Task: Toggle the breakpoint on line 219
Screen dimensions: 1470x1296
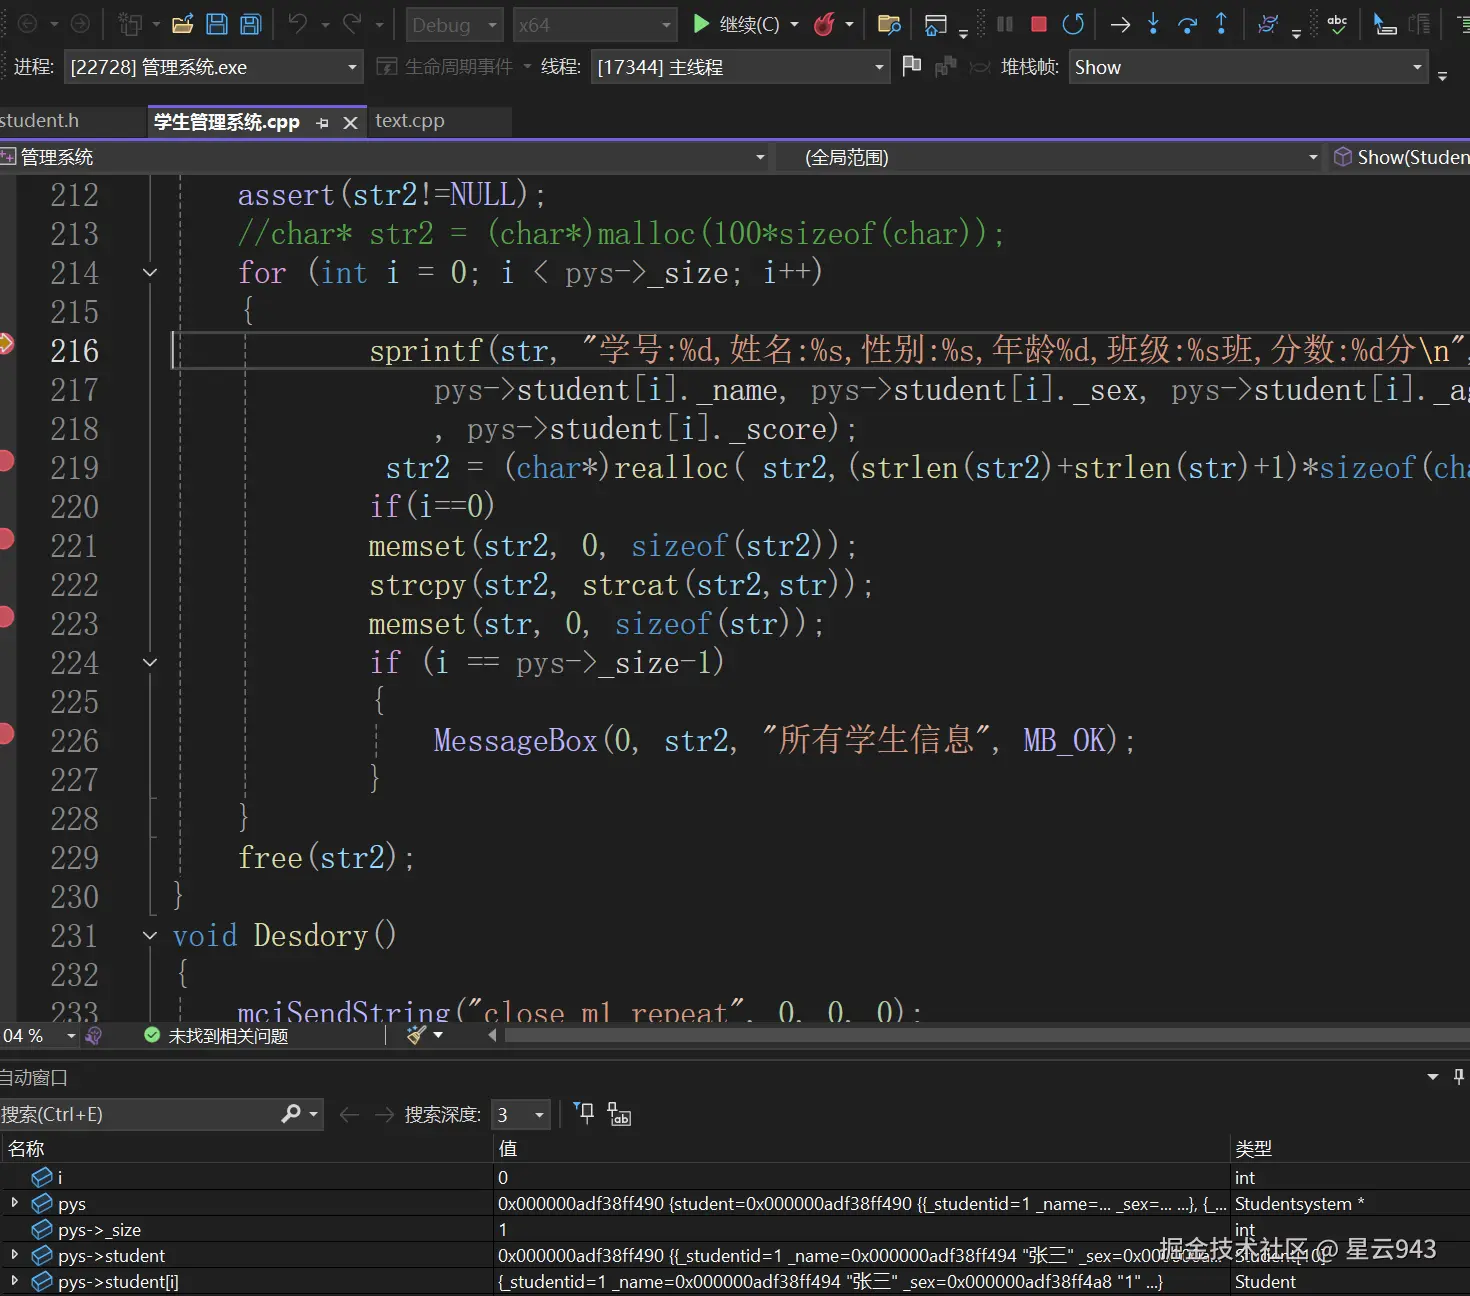Action: (x=6, y=461)
